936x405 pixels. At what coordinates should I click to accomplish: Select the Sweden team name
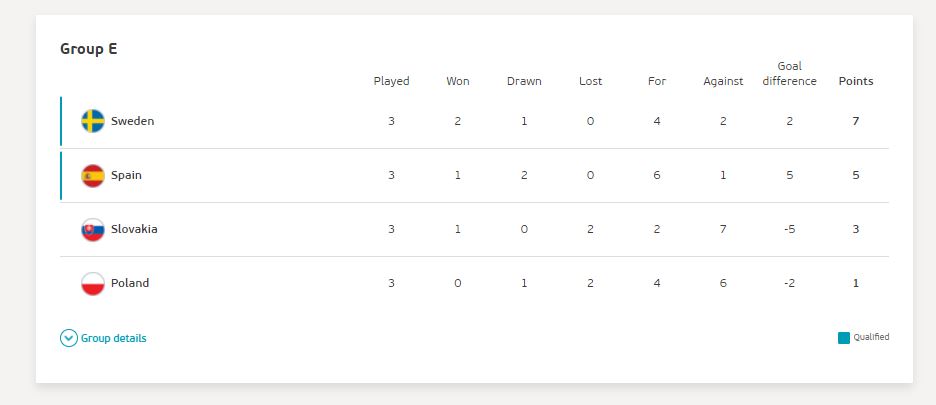[x=133, y=121]
